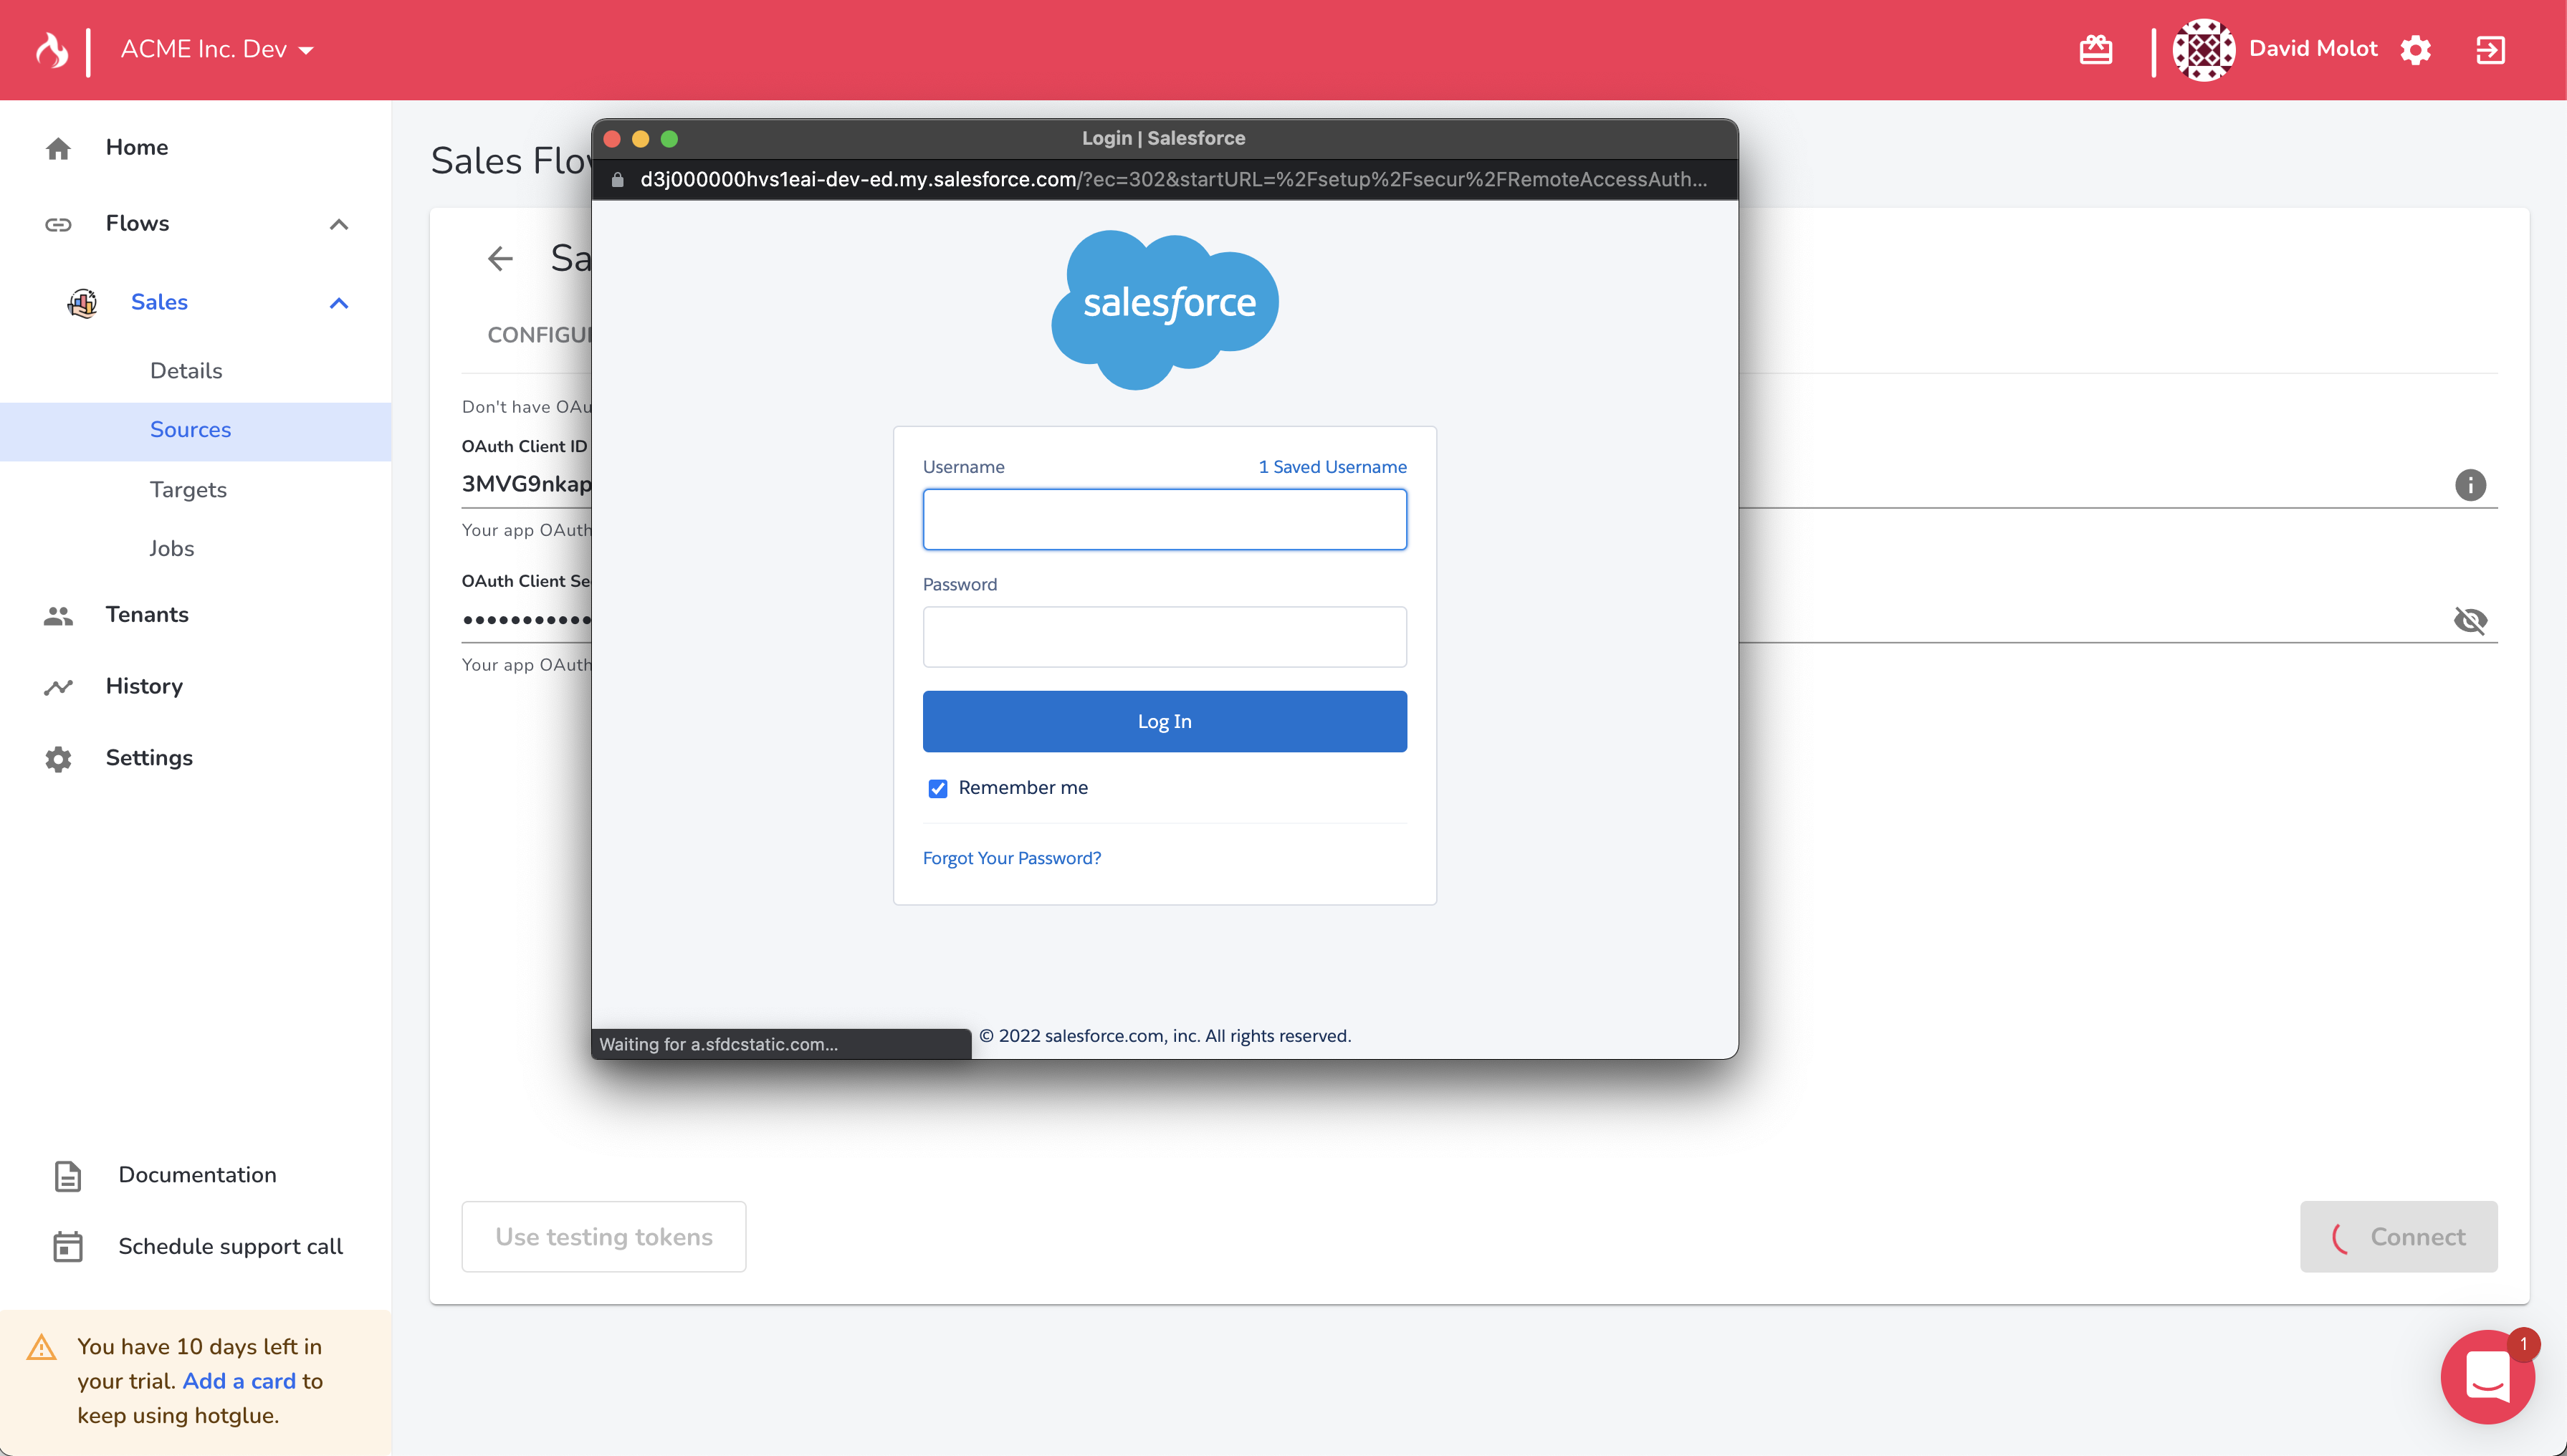The height and width of the screenshot is (1456, 2567).
Task: Click the Documentation page icon
Action: pyautogui.click(x=67, y=1176)
